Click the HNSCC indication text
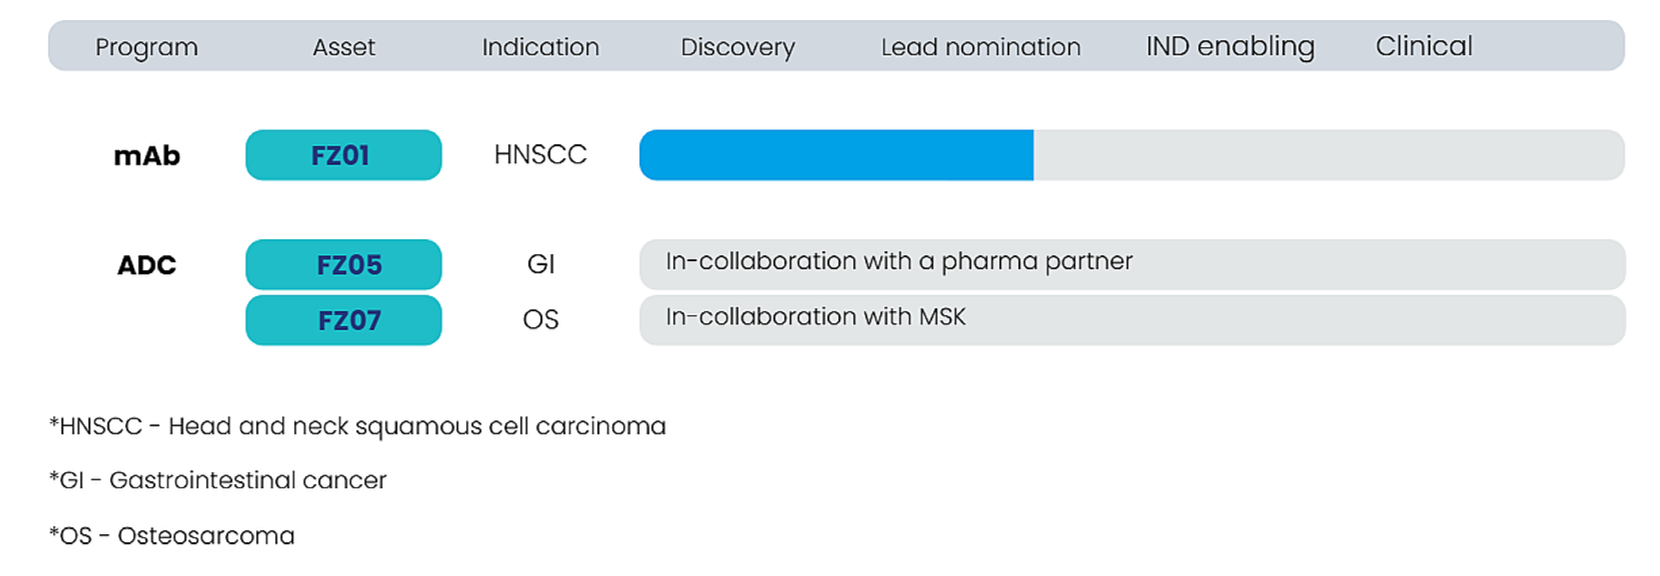This screenshot has height=576, width=1660. (540, 155)
